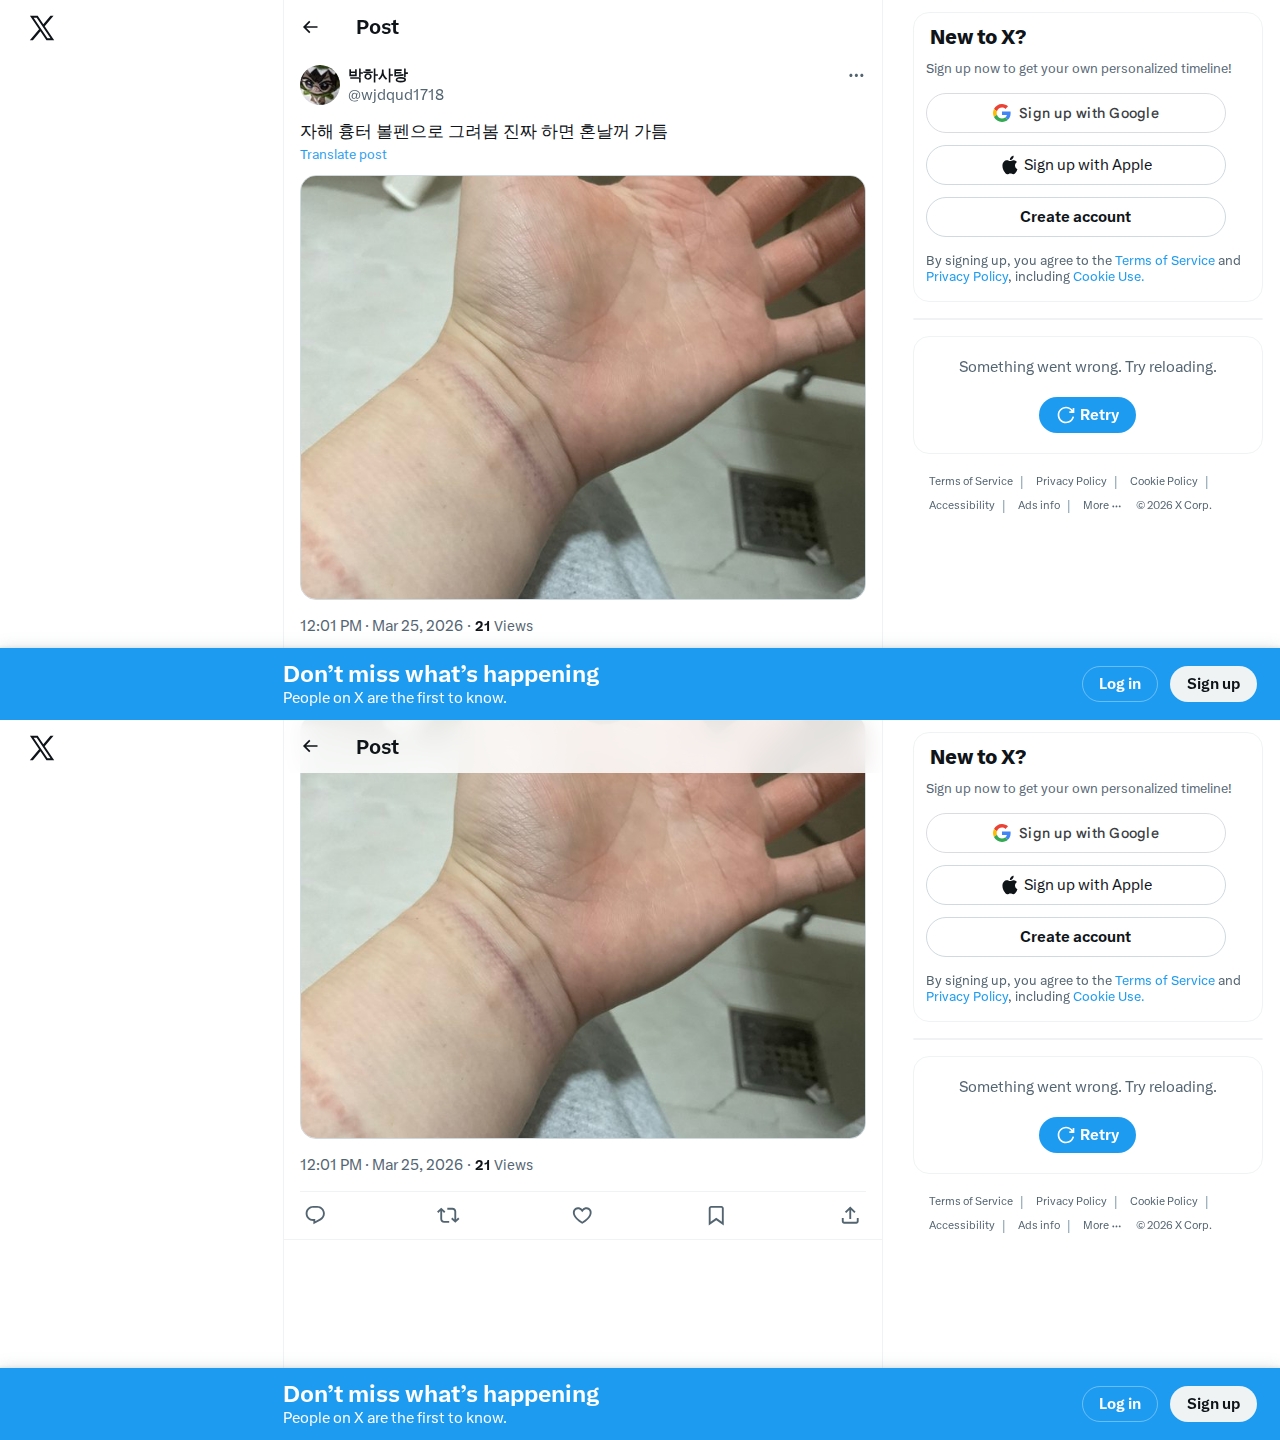Expand the upper More footer menu
The width and height of the screenshot is (1280, 1440).
[1102, 505]
